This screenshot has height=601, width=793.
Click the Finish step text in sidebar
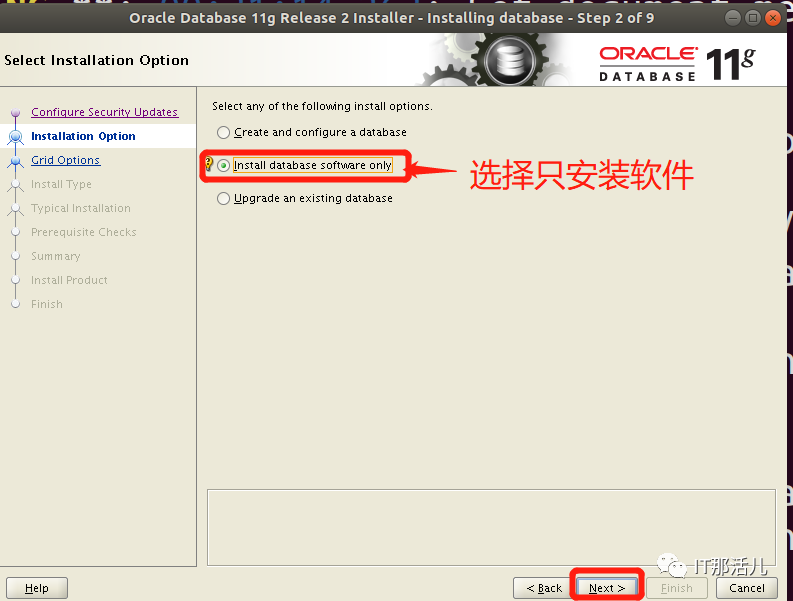pos(47,304)
